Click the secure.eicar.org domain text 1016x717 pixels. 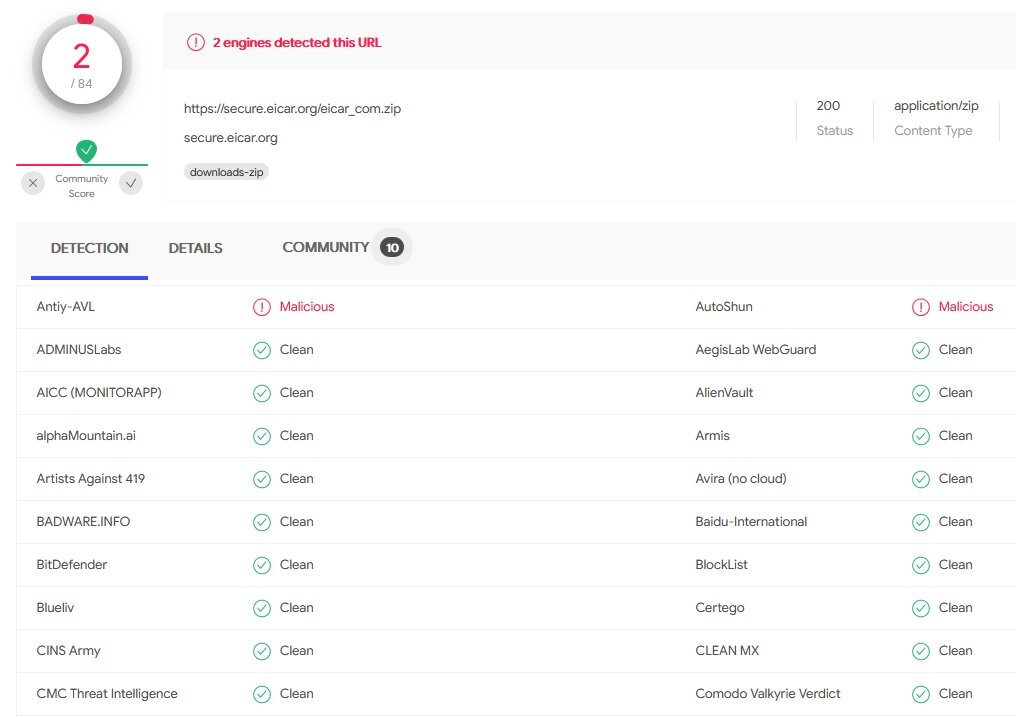(x=231, y=137)
